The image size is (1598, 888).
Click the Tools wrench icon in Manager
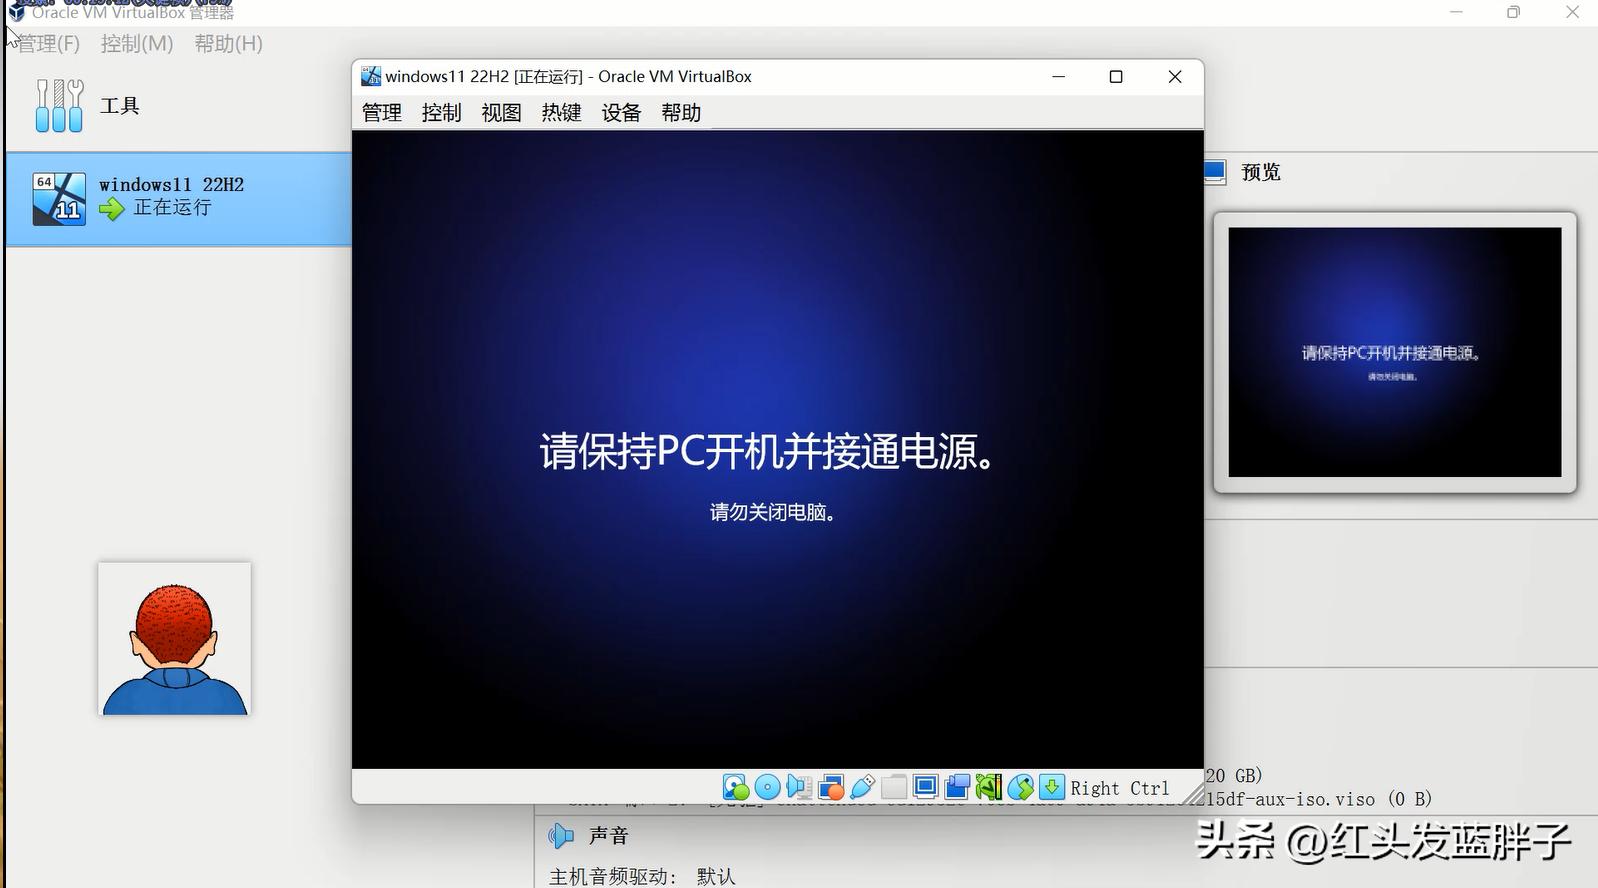(x=59, y=106)
